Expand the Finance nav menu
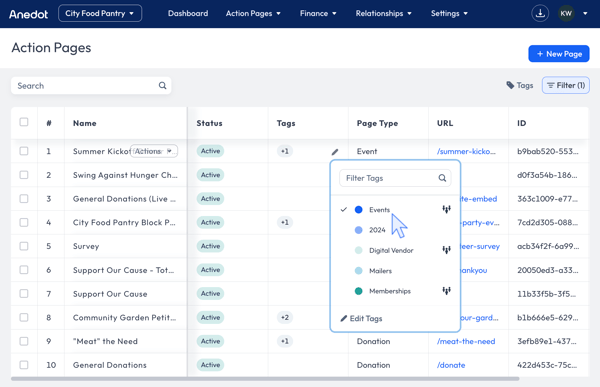Screen dimensions: 600x387 pyautogui.click(x=318, y=13)
